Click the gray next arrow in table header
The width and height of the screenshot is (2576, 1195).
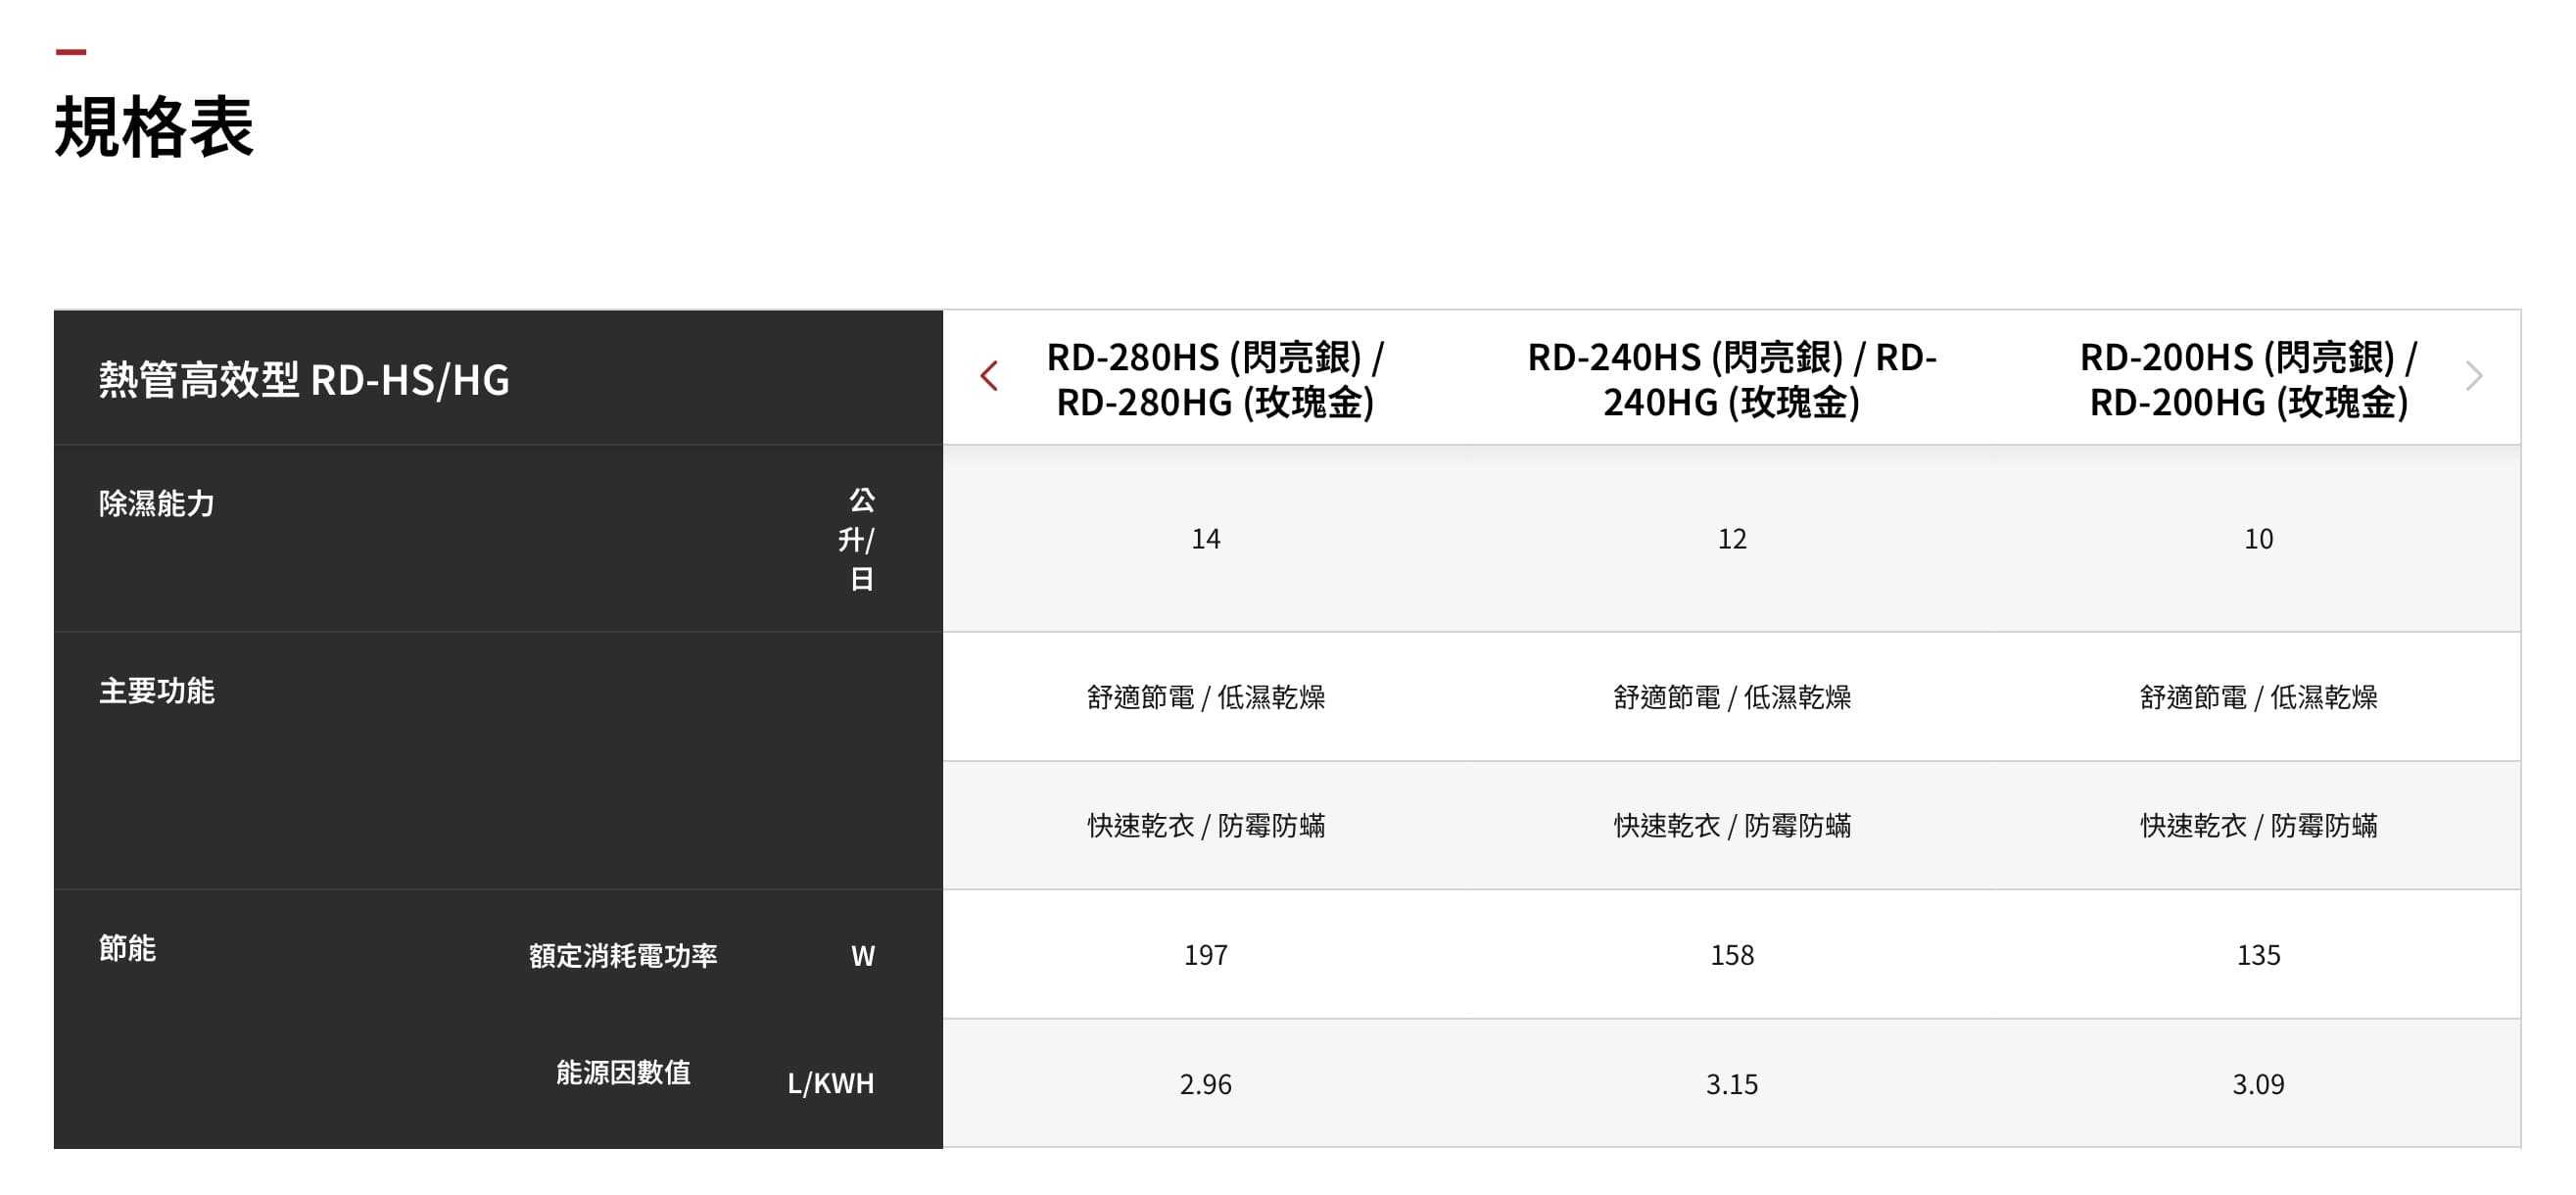pos(2474,376)
